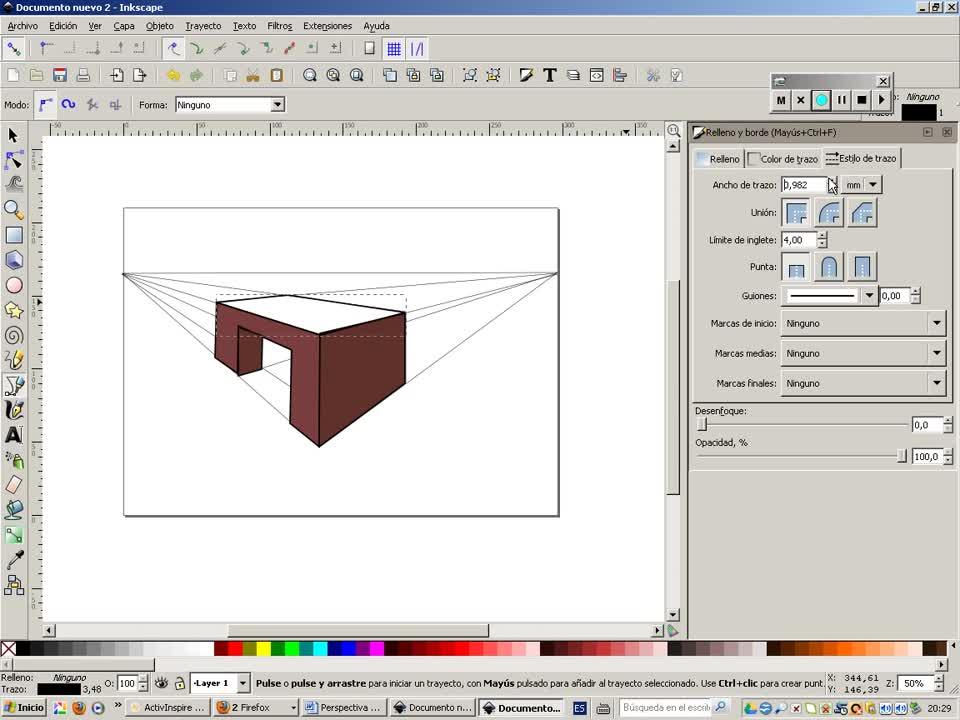The height and width of the screenshot is (720, 960).
Task: Click the Save document icon
Action: point(60,75)
